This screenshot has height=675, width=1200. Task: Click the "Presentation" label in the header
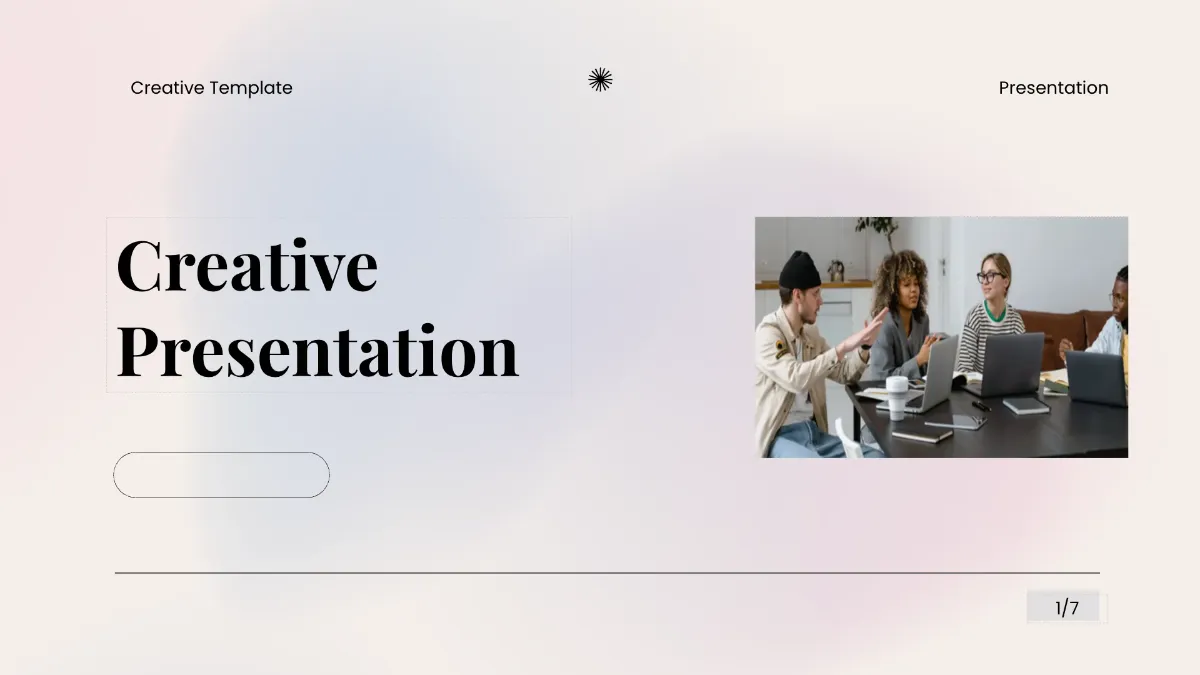pyautogui.click(x=1053, y=88)
